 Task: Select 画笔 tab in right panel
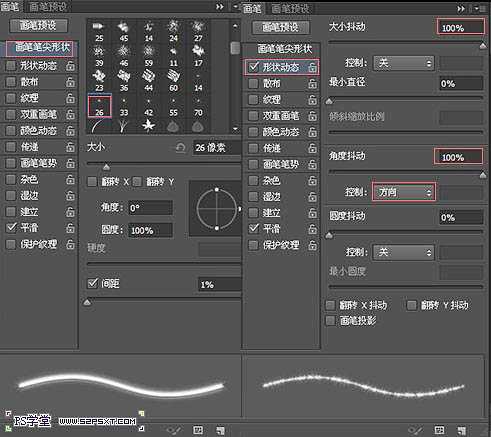click(252, 9)
